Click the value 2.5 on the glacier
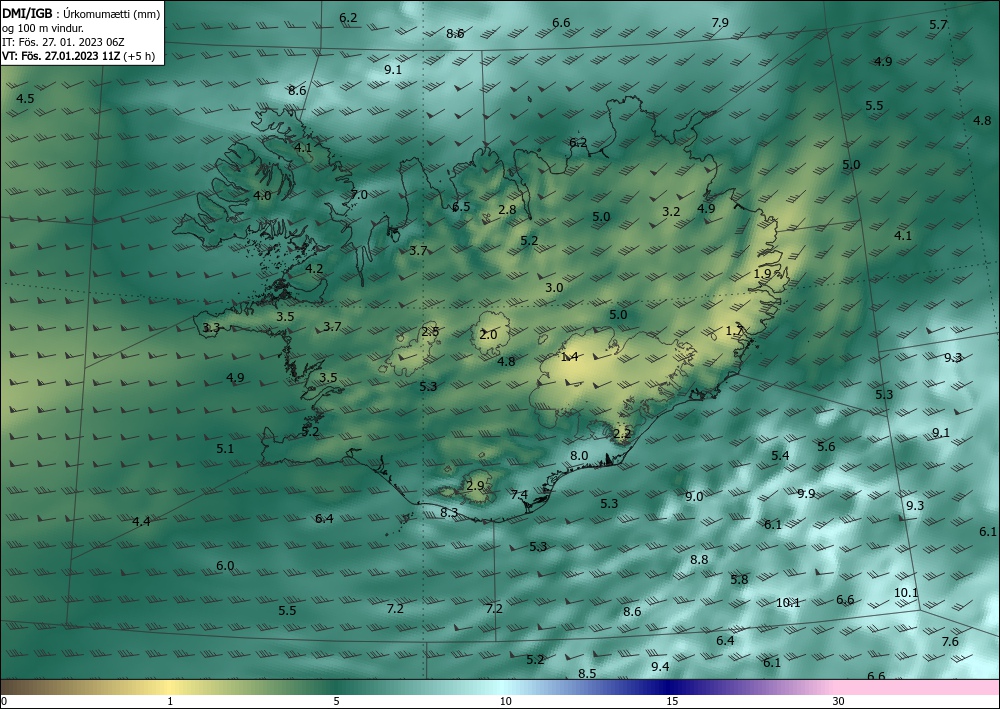The width and height of the screenshot is (1000, 709). click(x=430, y=331)
